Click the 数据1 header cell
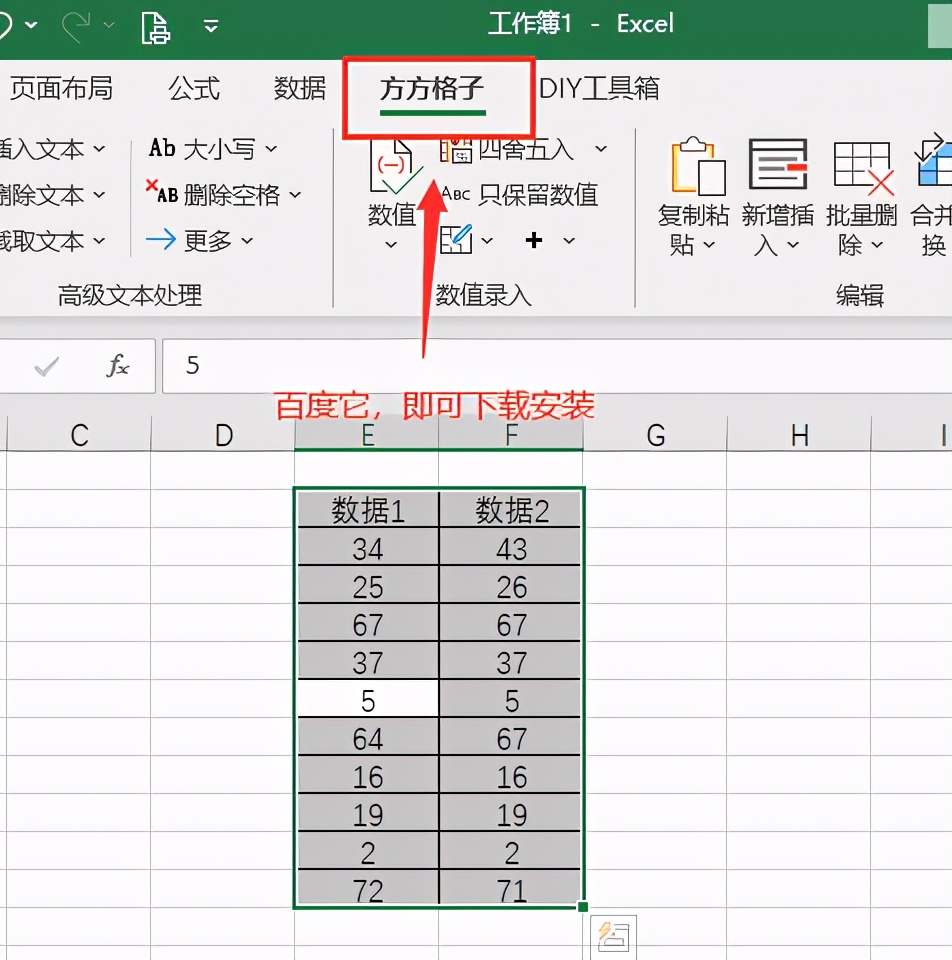This screenshot has width=952, height=960. (x=367, y=509)
